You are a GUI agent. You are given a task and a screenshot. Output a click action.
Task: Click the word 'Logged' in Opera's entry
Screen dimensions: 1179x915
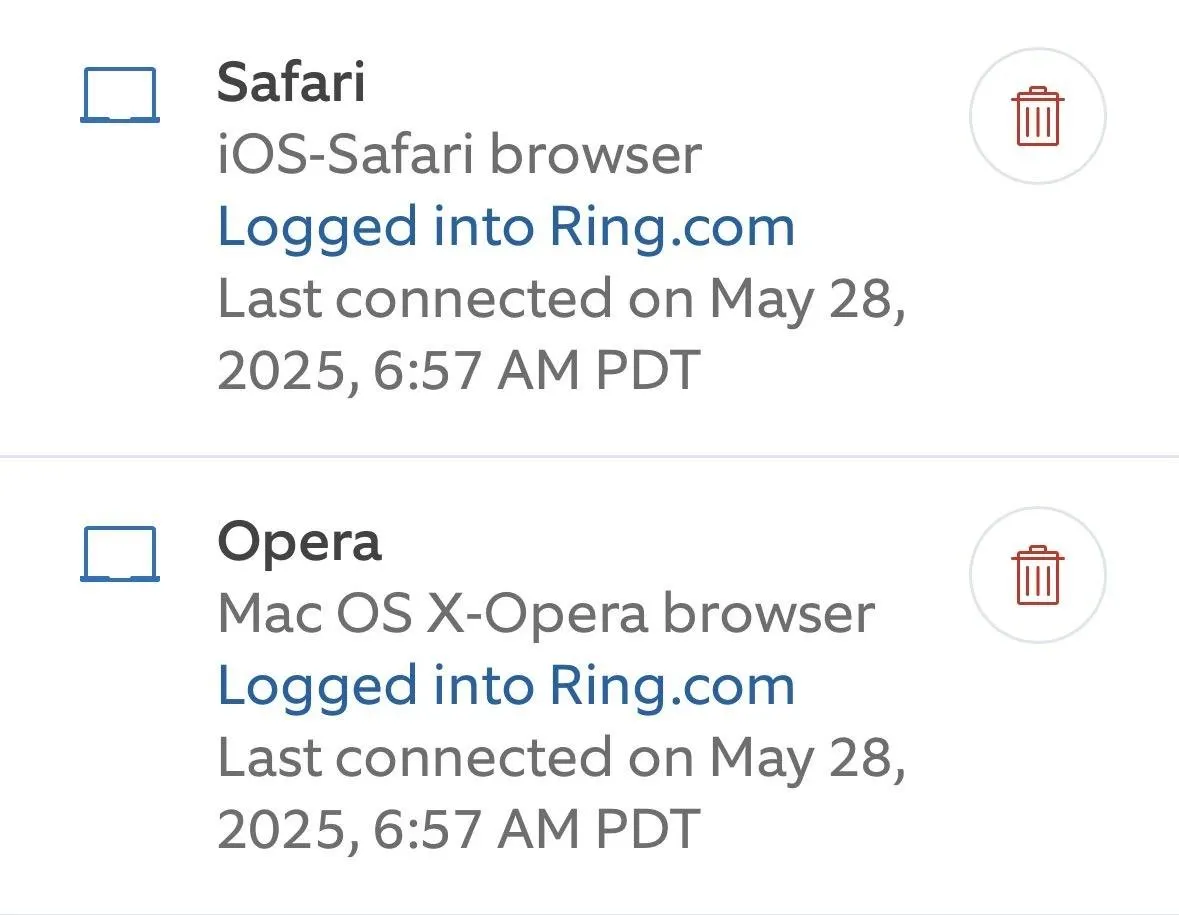[x=317, y=685]
